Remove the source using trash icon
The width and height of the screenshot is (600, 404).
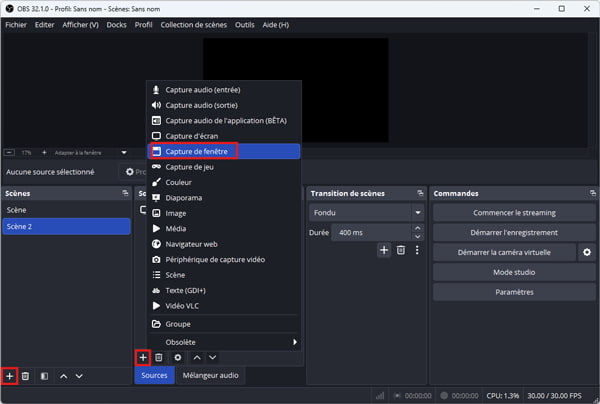(159, 357)
